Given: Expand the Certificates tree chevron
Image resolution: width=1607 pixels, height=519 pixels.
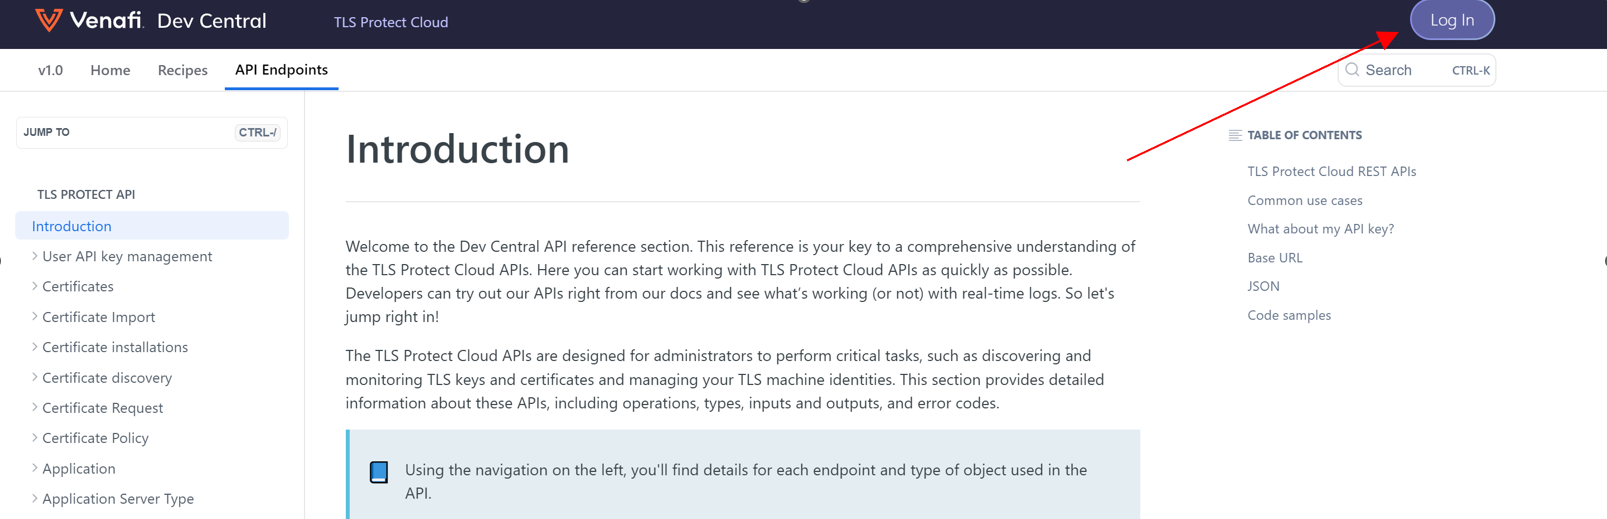Looking at the screenshot, I should tap(34, 286).
